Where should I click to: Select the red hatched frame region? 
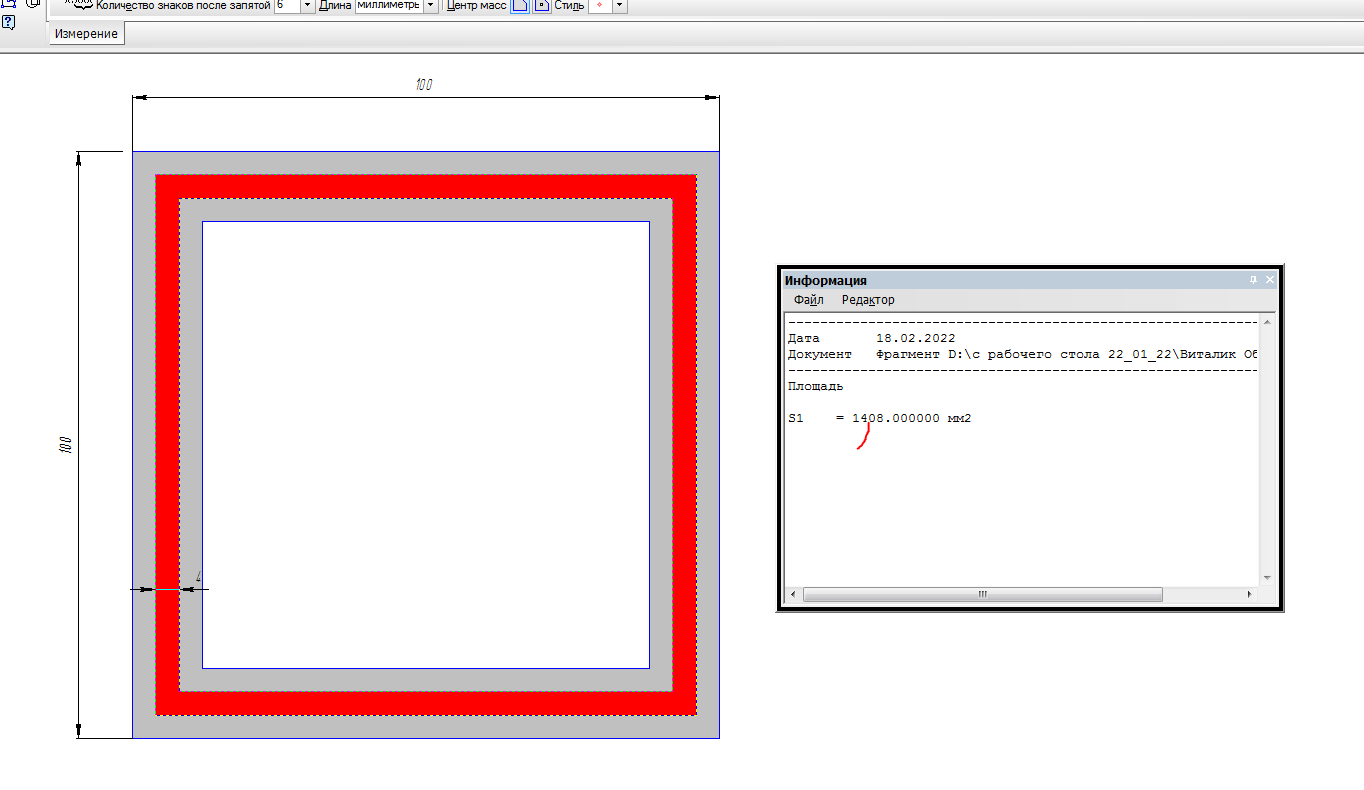coord(425,187)
